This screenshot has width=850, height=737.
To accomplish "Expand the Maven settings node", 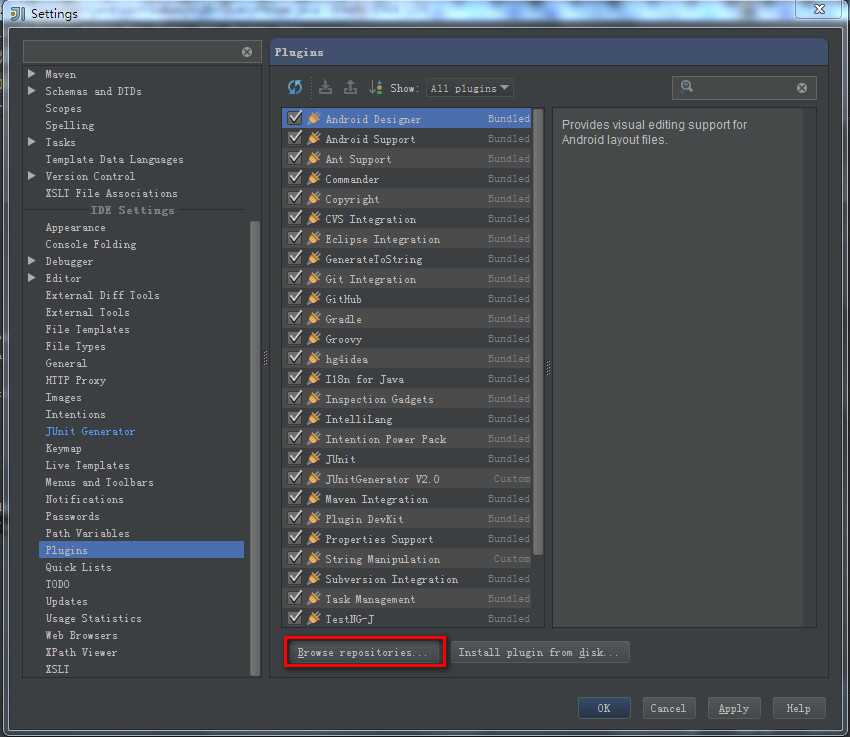I will (x=31, y=74).
